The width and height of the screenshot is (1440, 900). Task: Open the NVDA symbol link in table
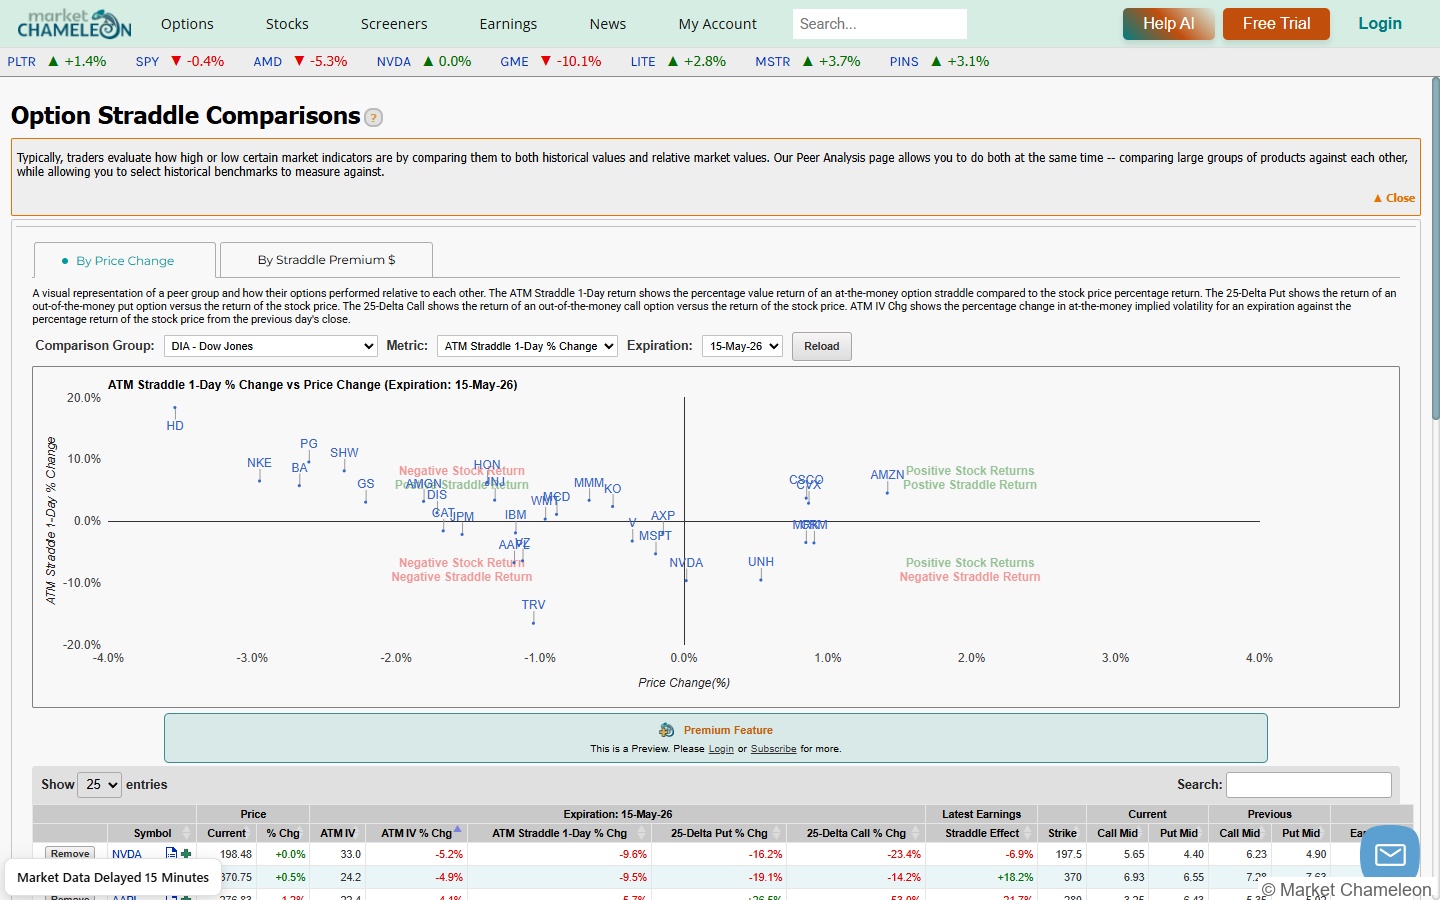tap(127, 854)
